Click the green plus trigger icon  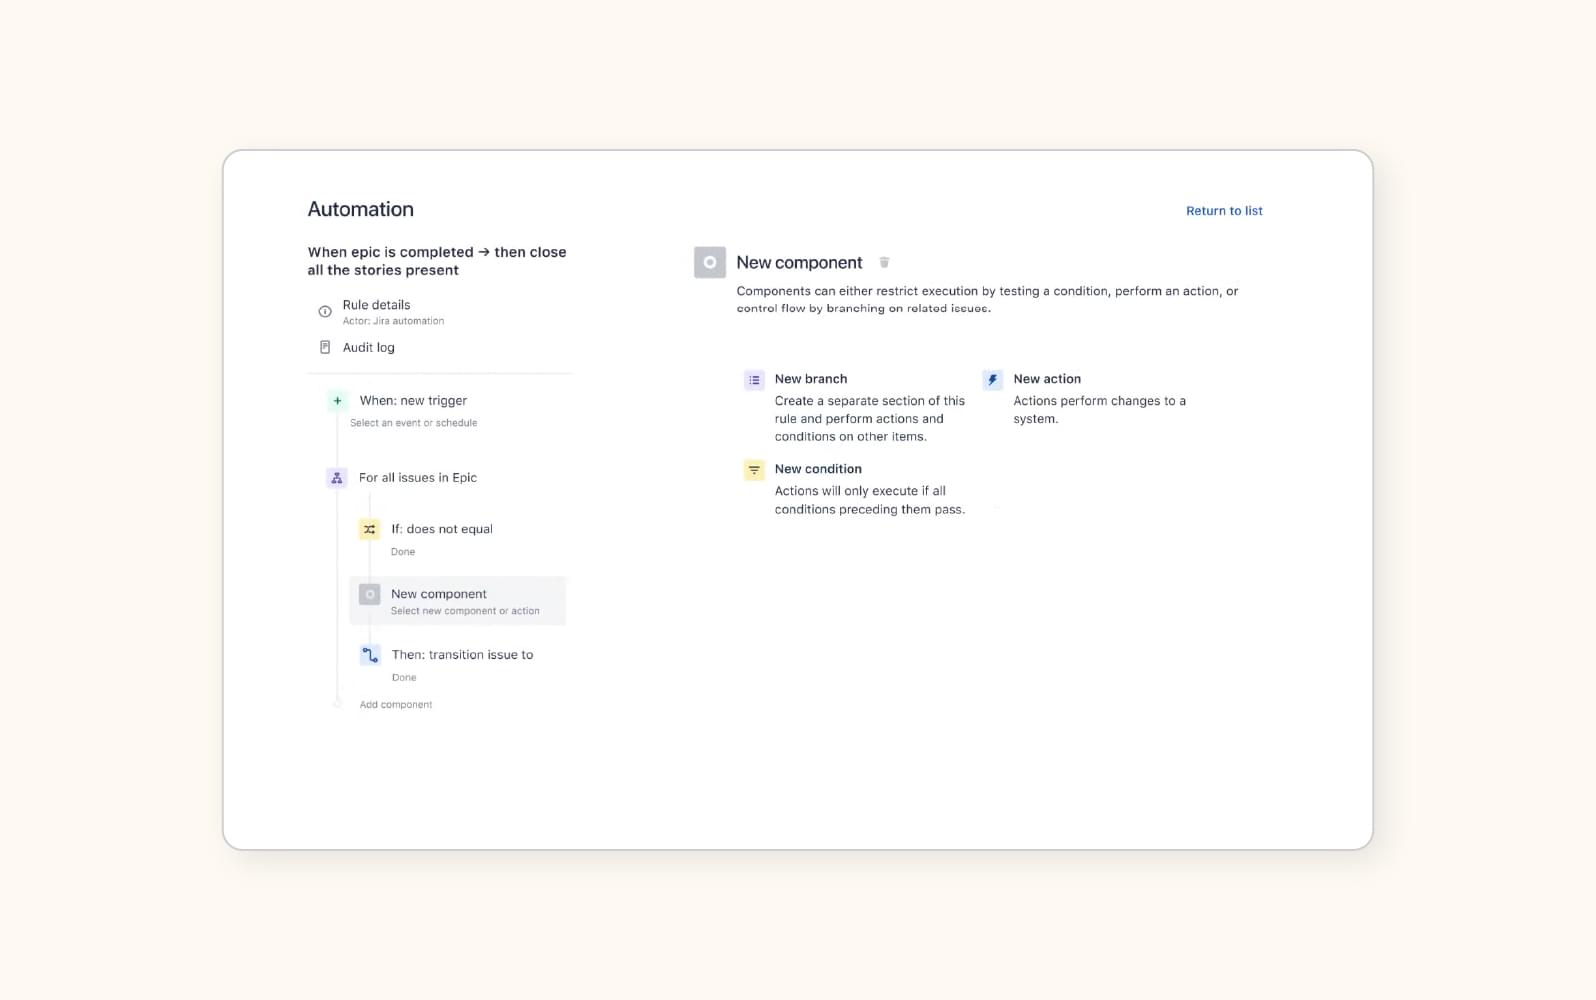tap(337, 401)
